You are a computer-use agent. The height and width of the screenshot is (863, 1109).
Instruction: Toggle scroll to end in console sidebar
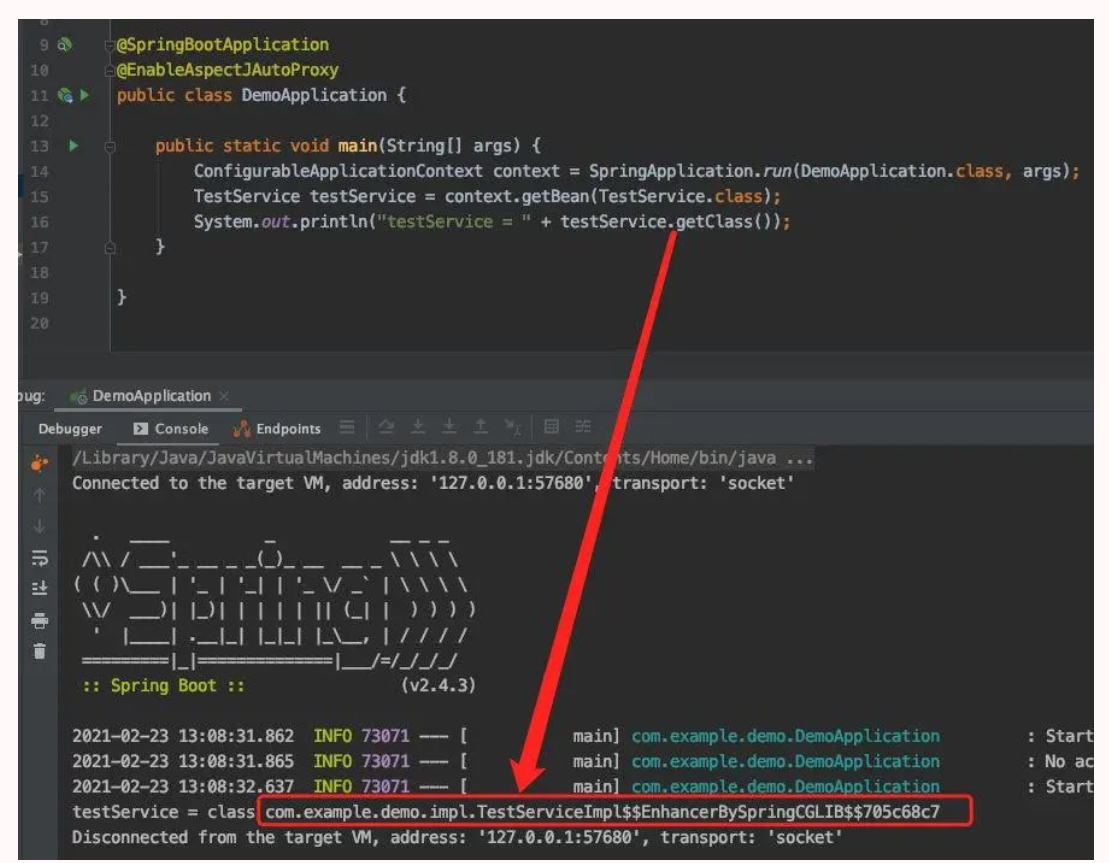(40, 589)
